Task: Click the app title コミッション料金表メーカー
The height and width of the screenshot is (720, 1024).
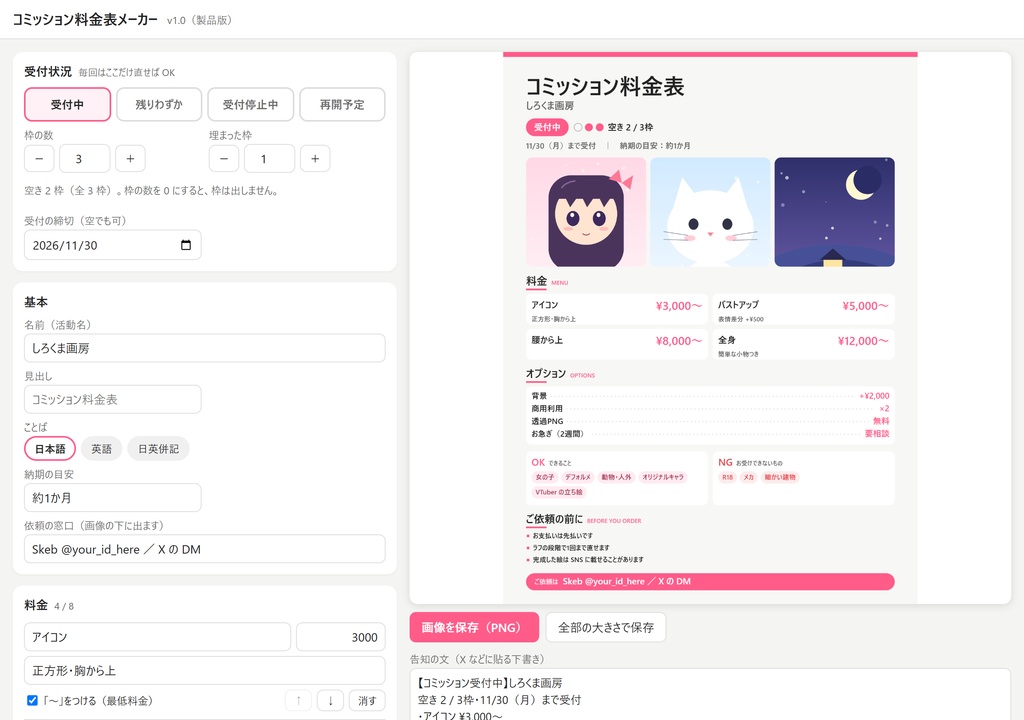Action: tap(85, 20)
